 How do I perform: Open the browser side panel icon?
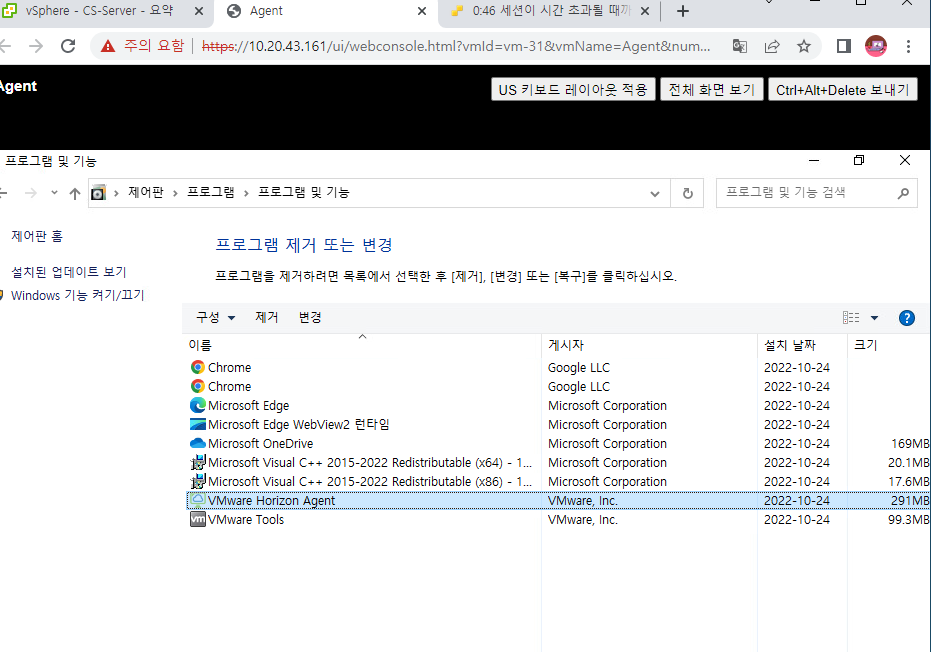pos(844,46)
